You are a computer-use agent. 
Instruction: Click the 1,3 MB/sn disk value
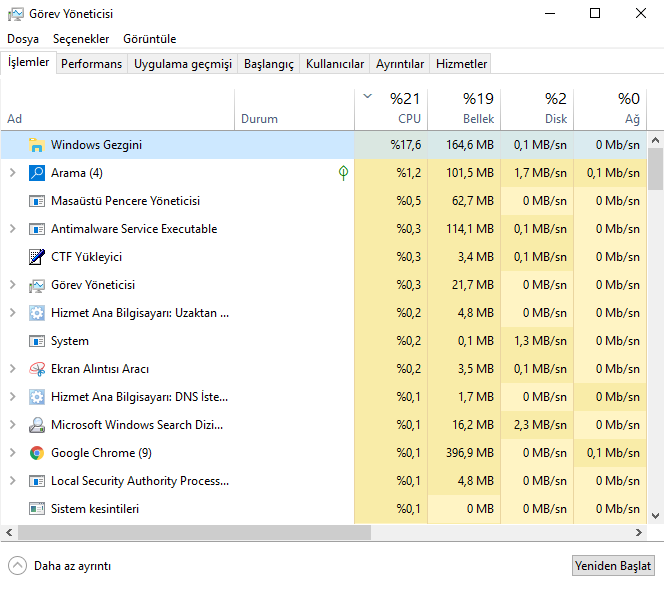tap(540, 341)
